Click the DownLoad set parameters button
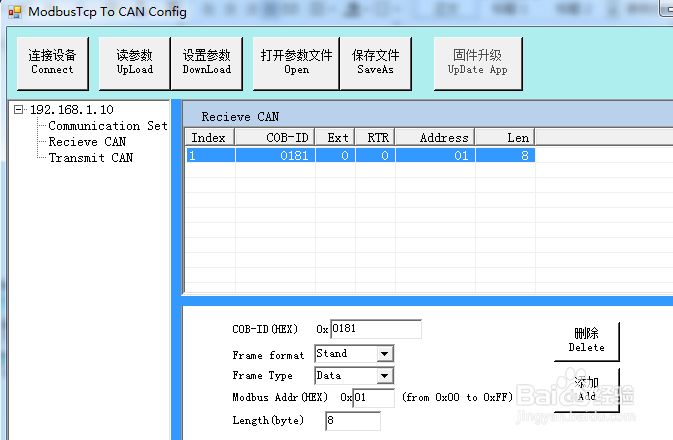The width and height of the screenshot is (673, 440). pyautogui.click(x=207, y=63)
